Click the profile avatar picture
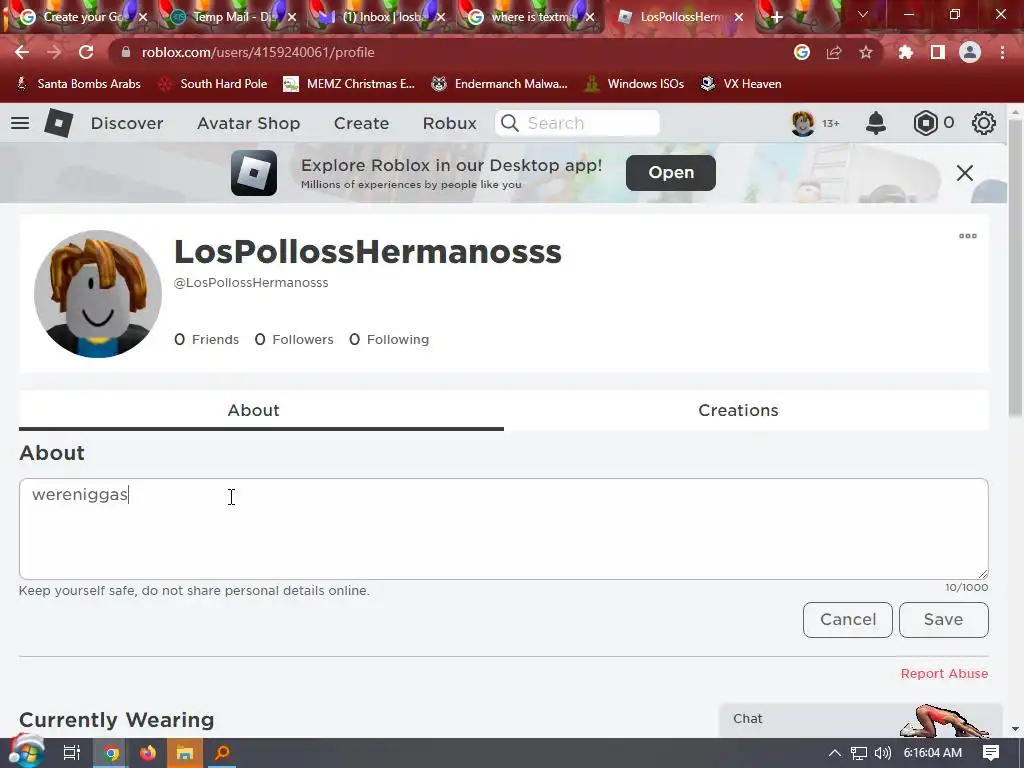 98,294
